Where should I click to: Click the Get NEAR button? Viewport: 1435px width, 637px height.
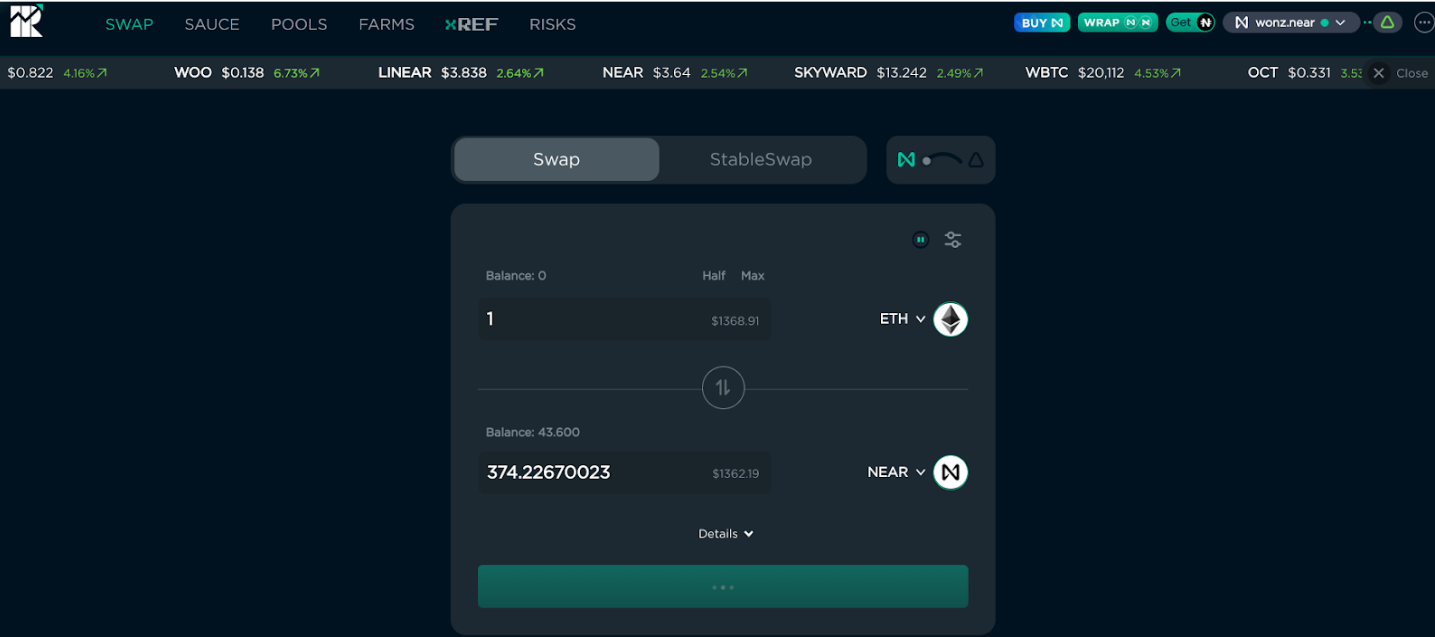(1190, 22)
